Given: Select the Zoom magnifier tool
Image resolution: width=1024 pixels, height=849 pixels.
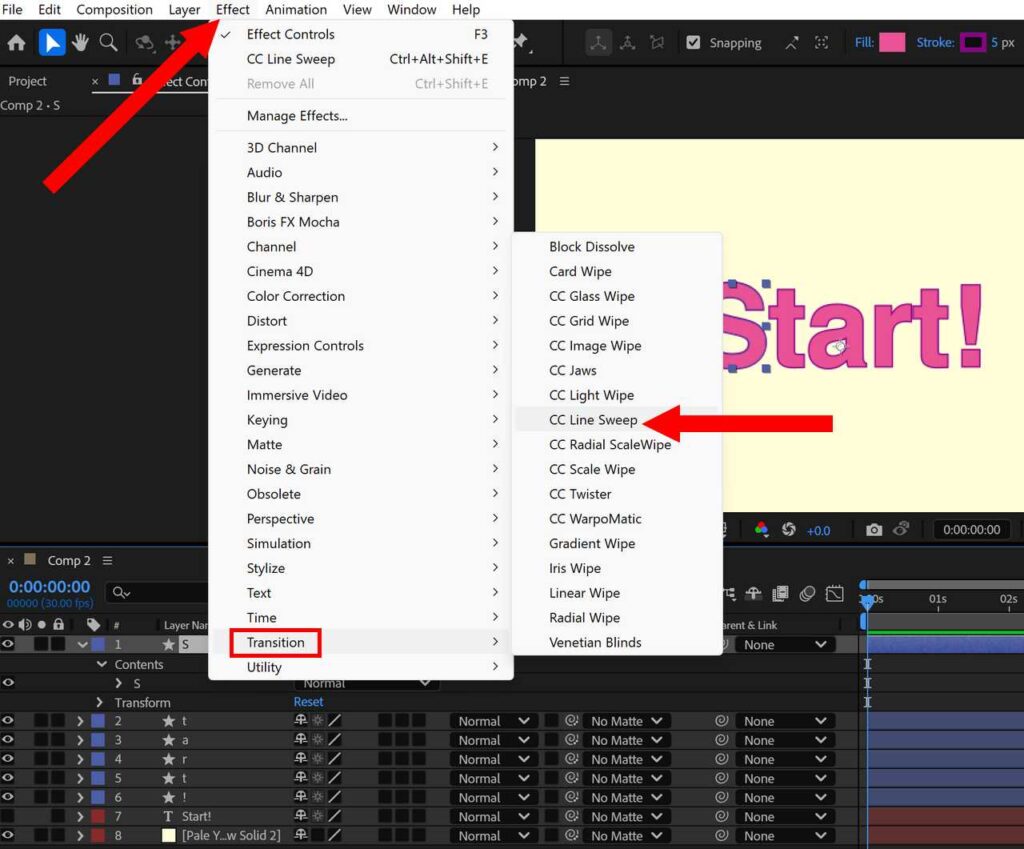Looking at the screenshot, I should click(108, 43).
